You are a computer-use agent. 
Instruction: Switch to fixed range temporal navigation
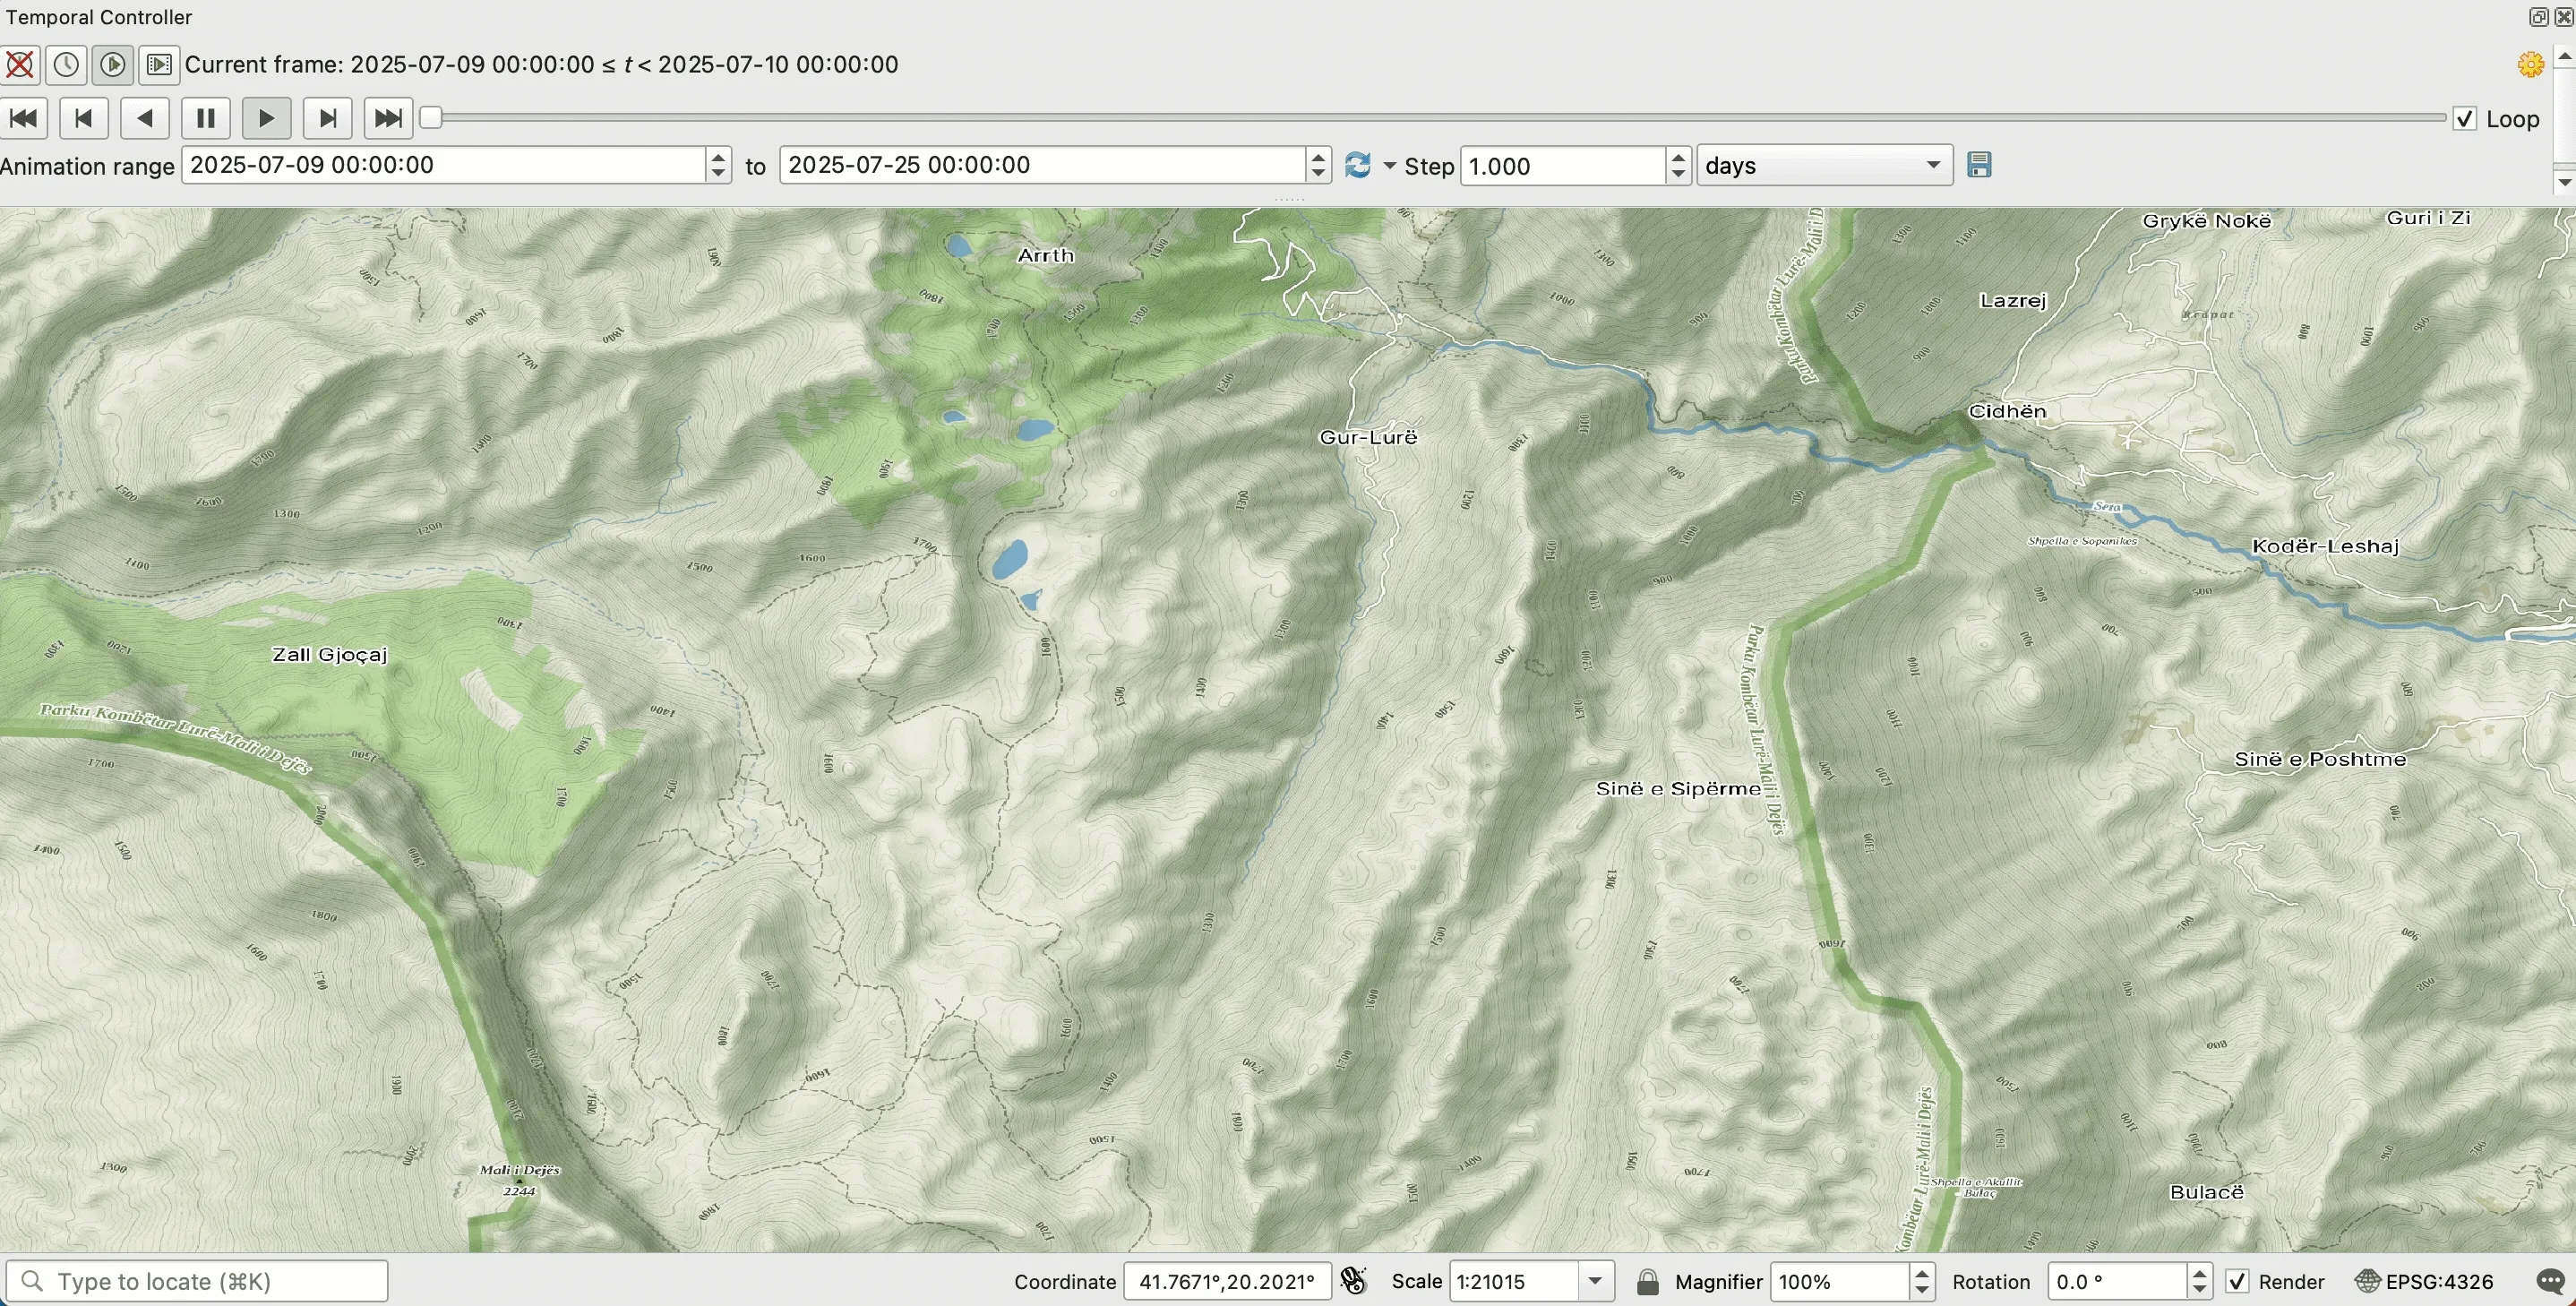66,65
